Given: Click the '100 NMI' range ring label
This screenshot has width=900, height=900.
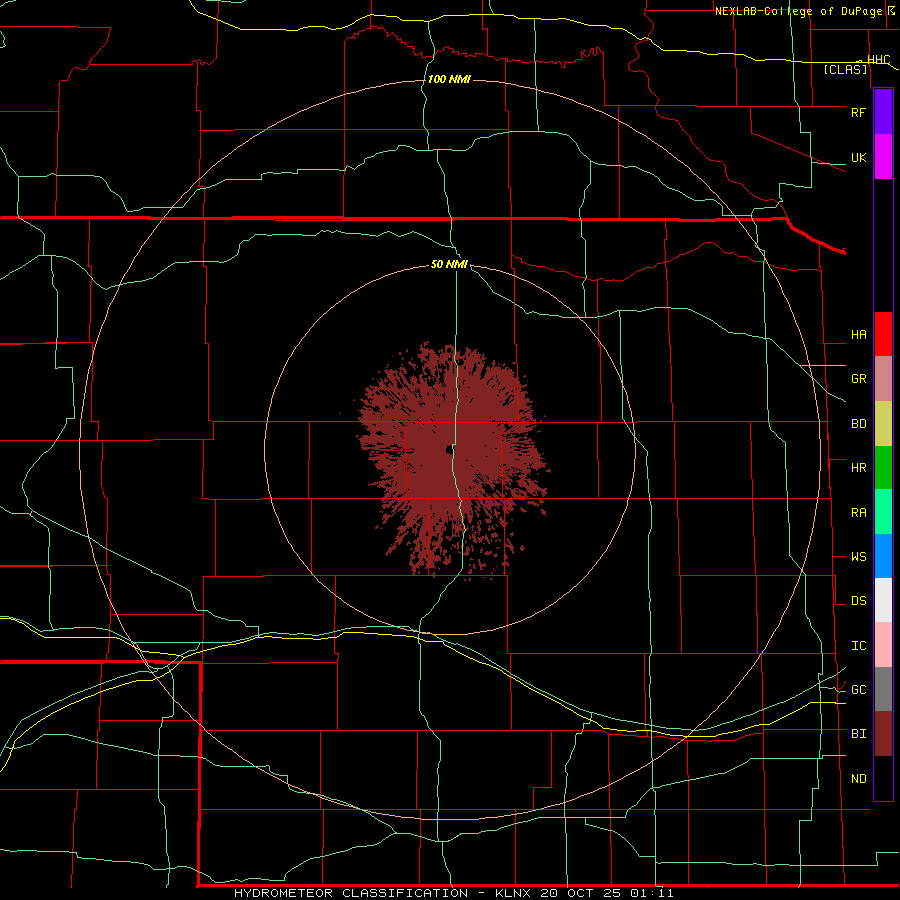Looking at the screenshot, I should click(449, 79).
